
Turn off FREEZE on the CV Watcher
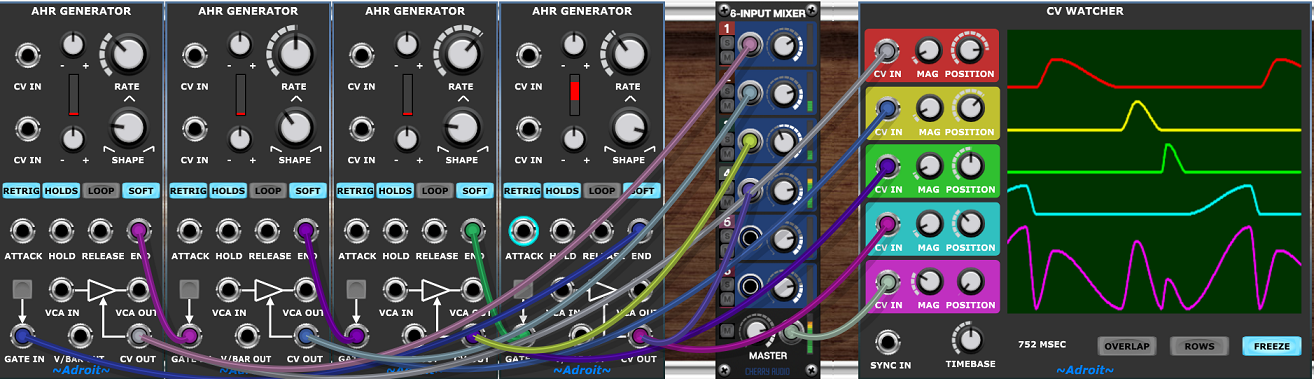[1272, 346]
